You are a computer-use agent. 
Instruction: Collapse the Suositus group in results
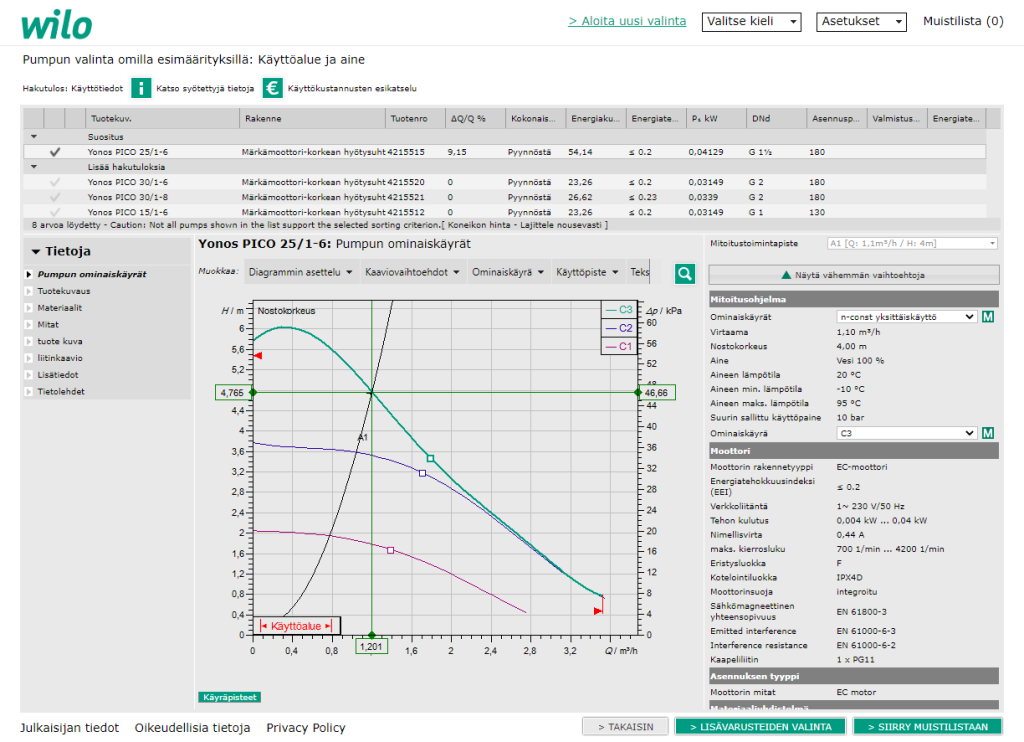[x=34, y=137]
